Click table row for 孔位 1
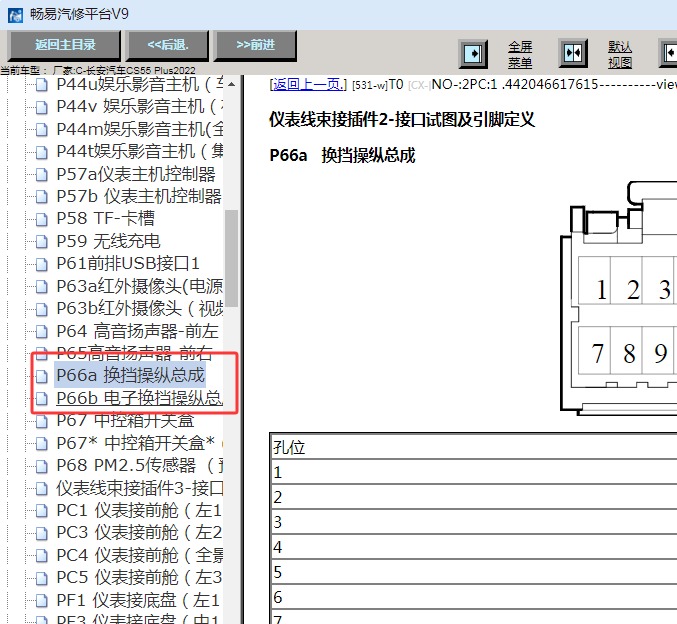This screenshot has width=677, height=624. [x=474, y=472]
